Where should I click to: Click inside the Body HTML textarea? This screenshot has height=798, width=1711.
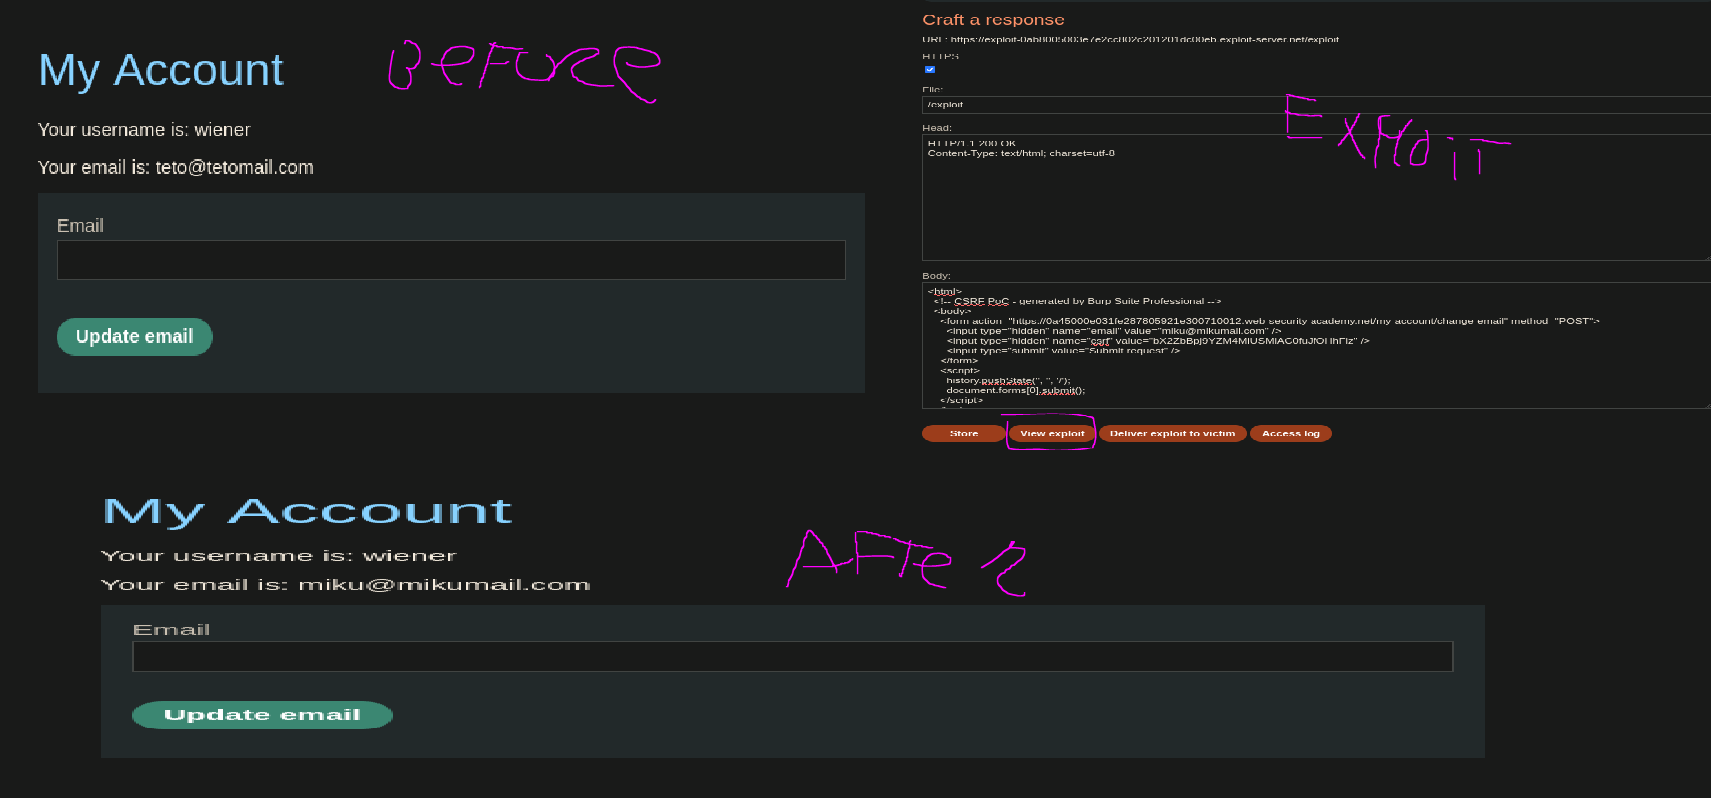click(1316, 346)
